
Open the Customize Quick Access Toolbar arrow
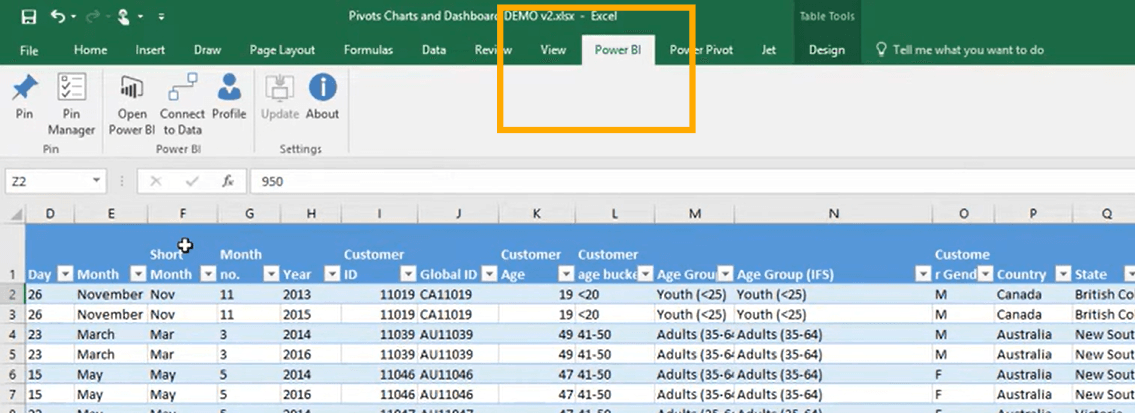pos(161,16)
